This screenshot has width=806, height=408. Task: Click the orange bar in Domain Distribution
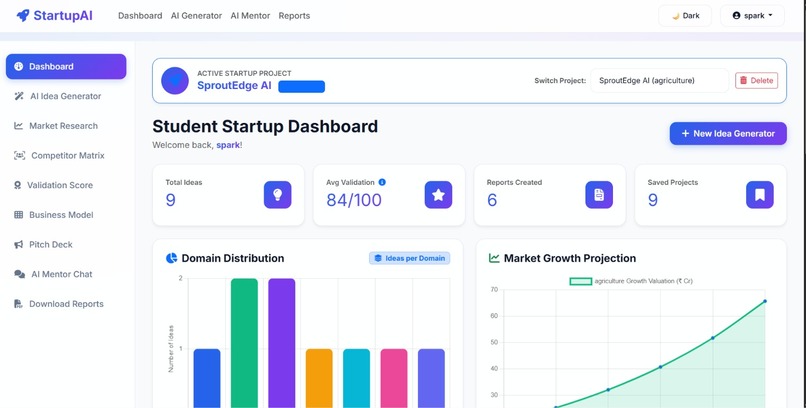point(319,378)
